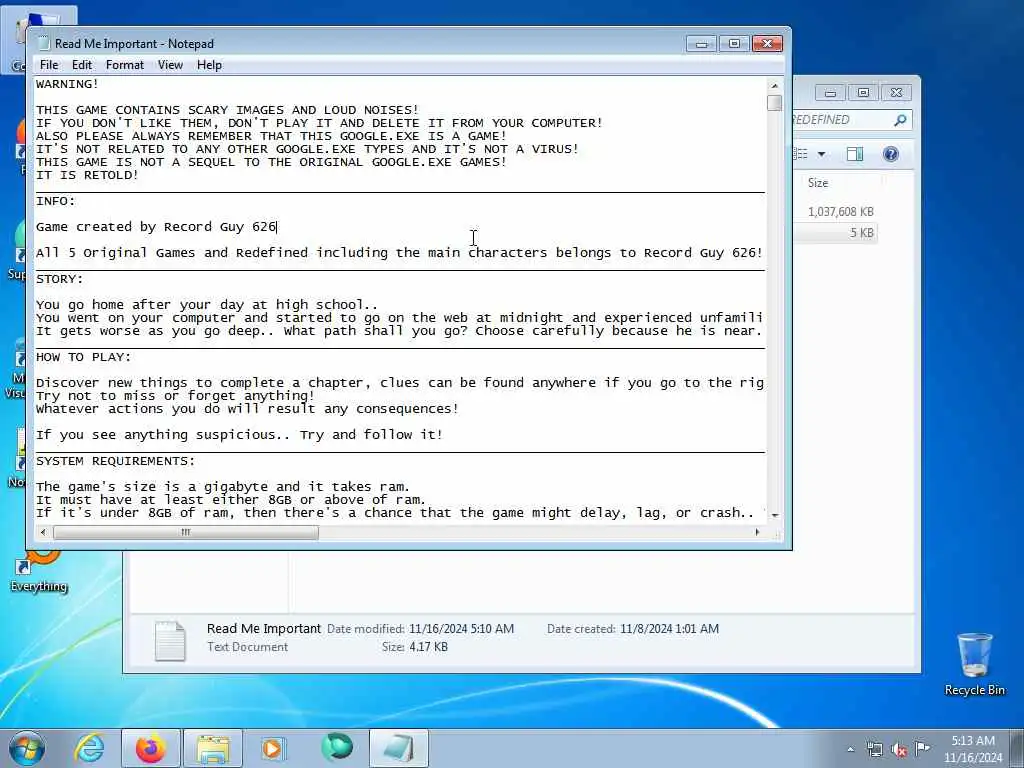
Task: Click Date modified value 11/16/2024 5:10 AM
Action: click(x=462, y=629)
